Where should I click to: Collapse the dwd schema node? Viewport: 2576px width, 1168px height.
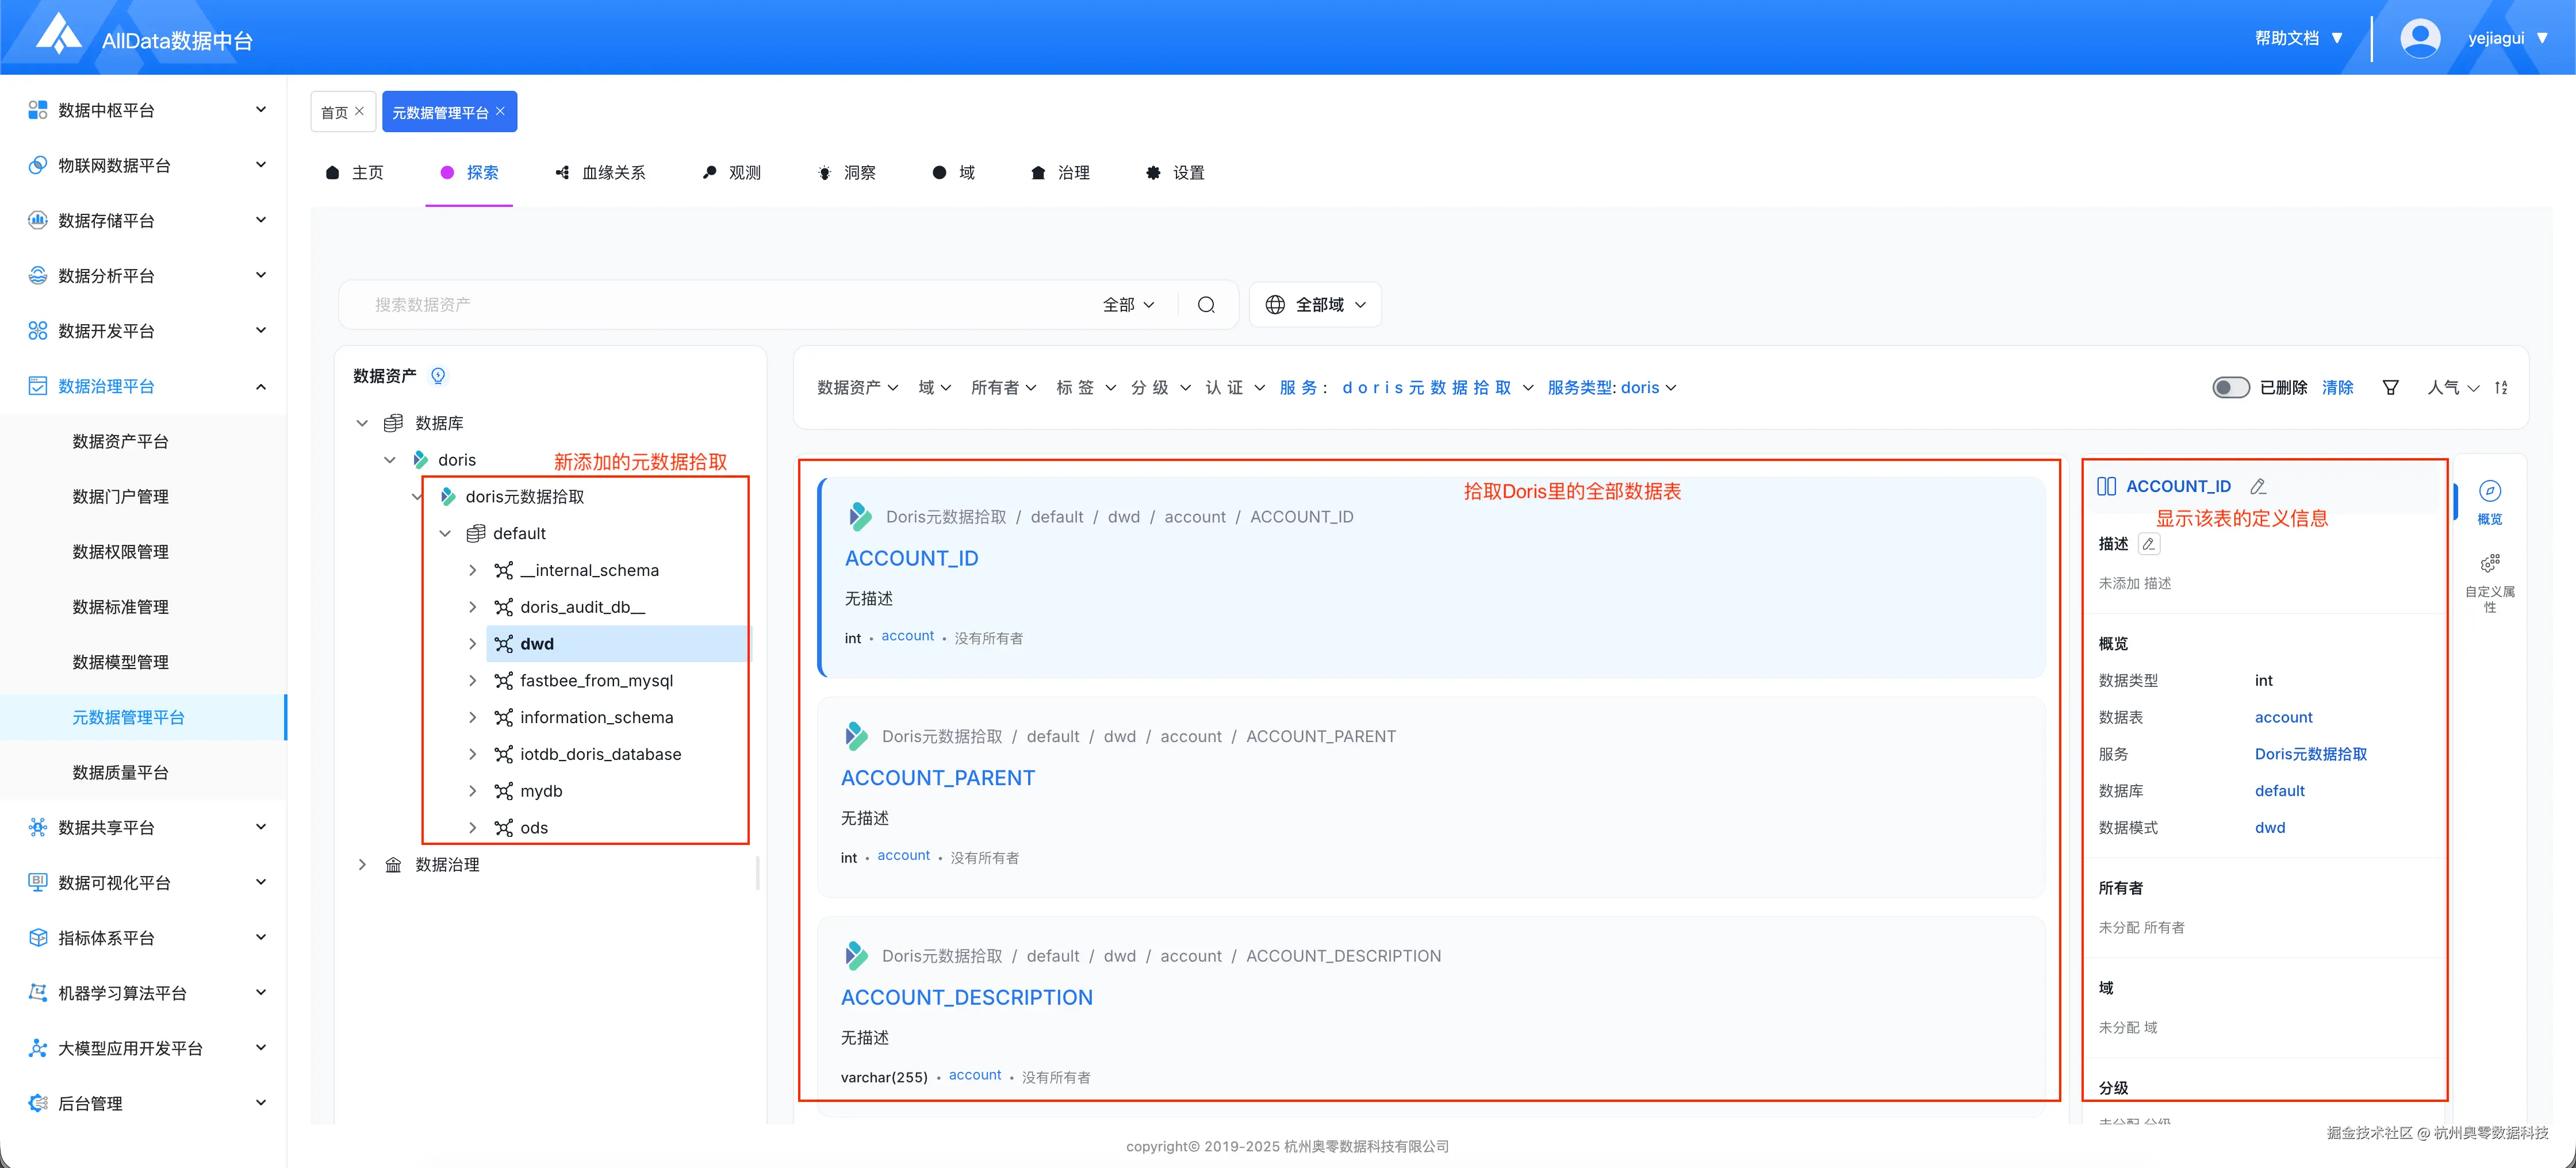pyautogui.click(x=473, y=643)
